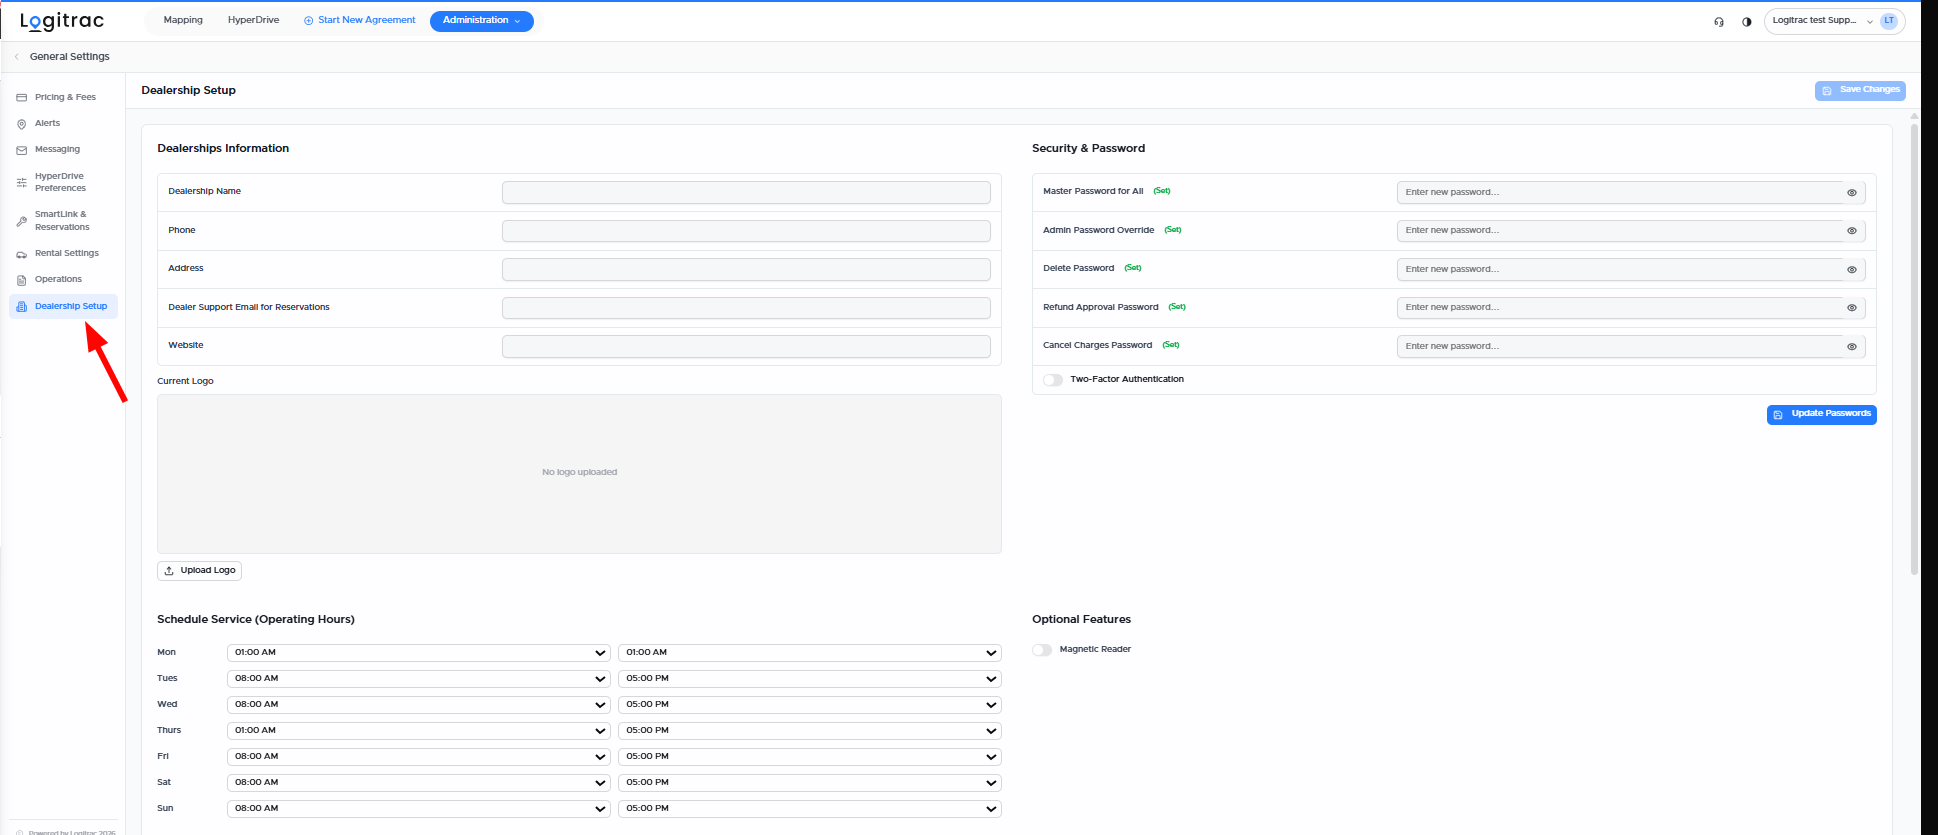Enable Two-Factor Authentication switch

(1053, 380)
